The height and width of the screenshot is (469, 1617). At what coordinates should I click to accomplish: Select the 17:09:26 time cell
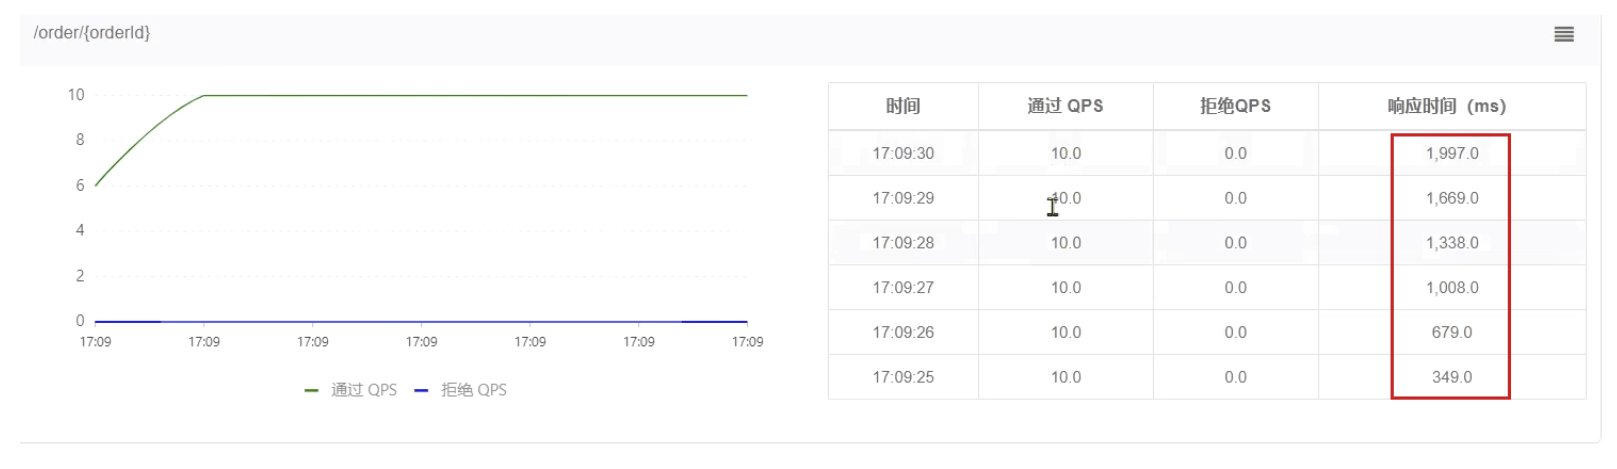click(x=903, y=332)
